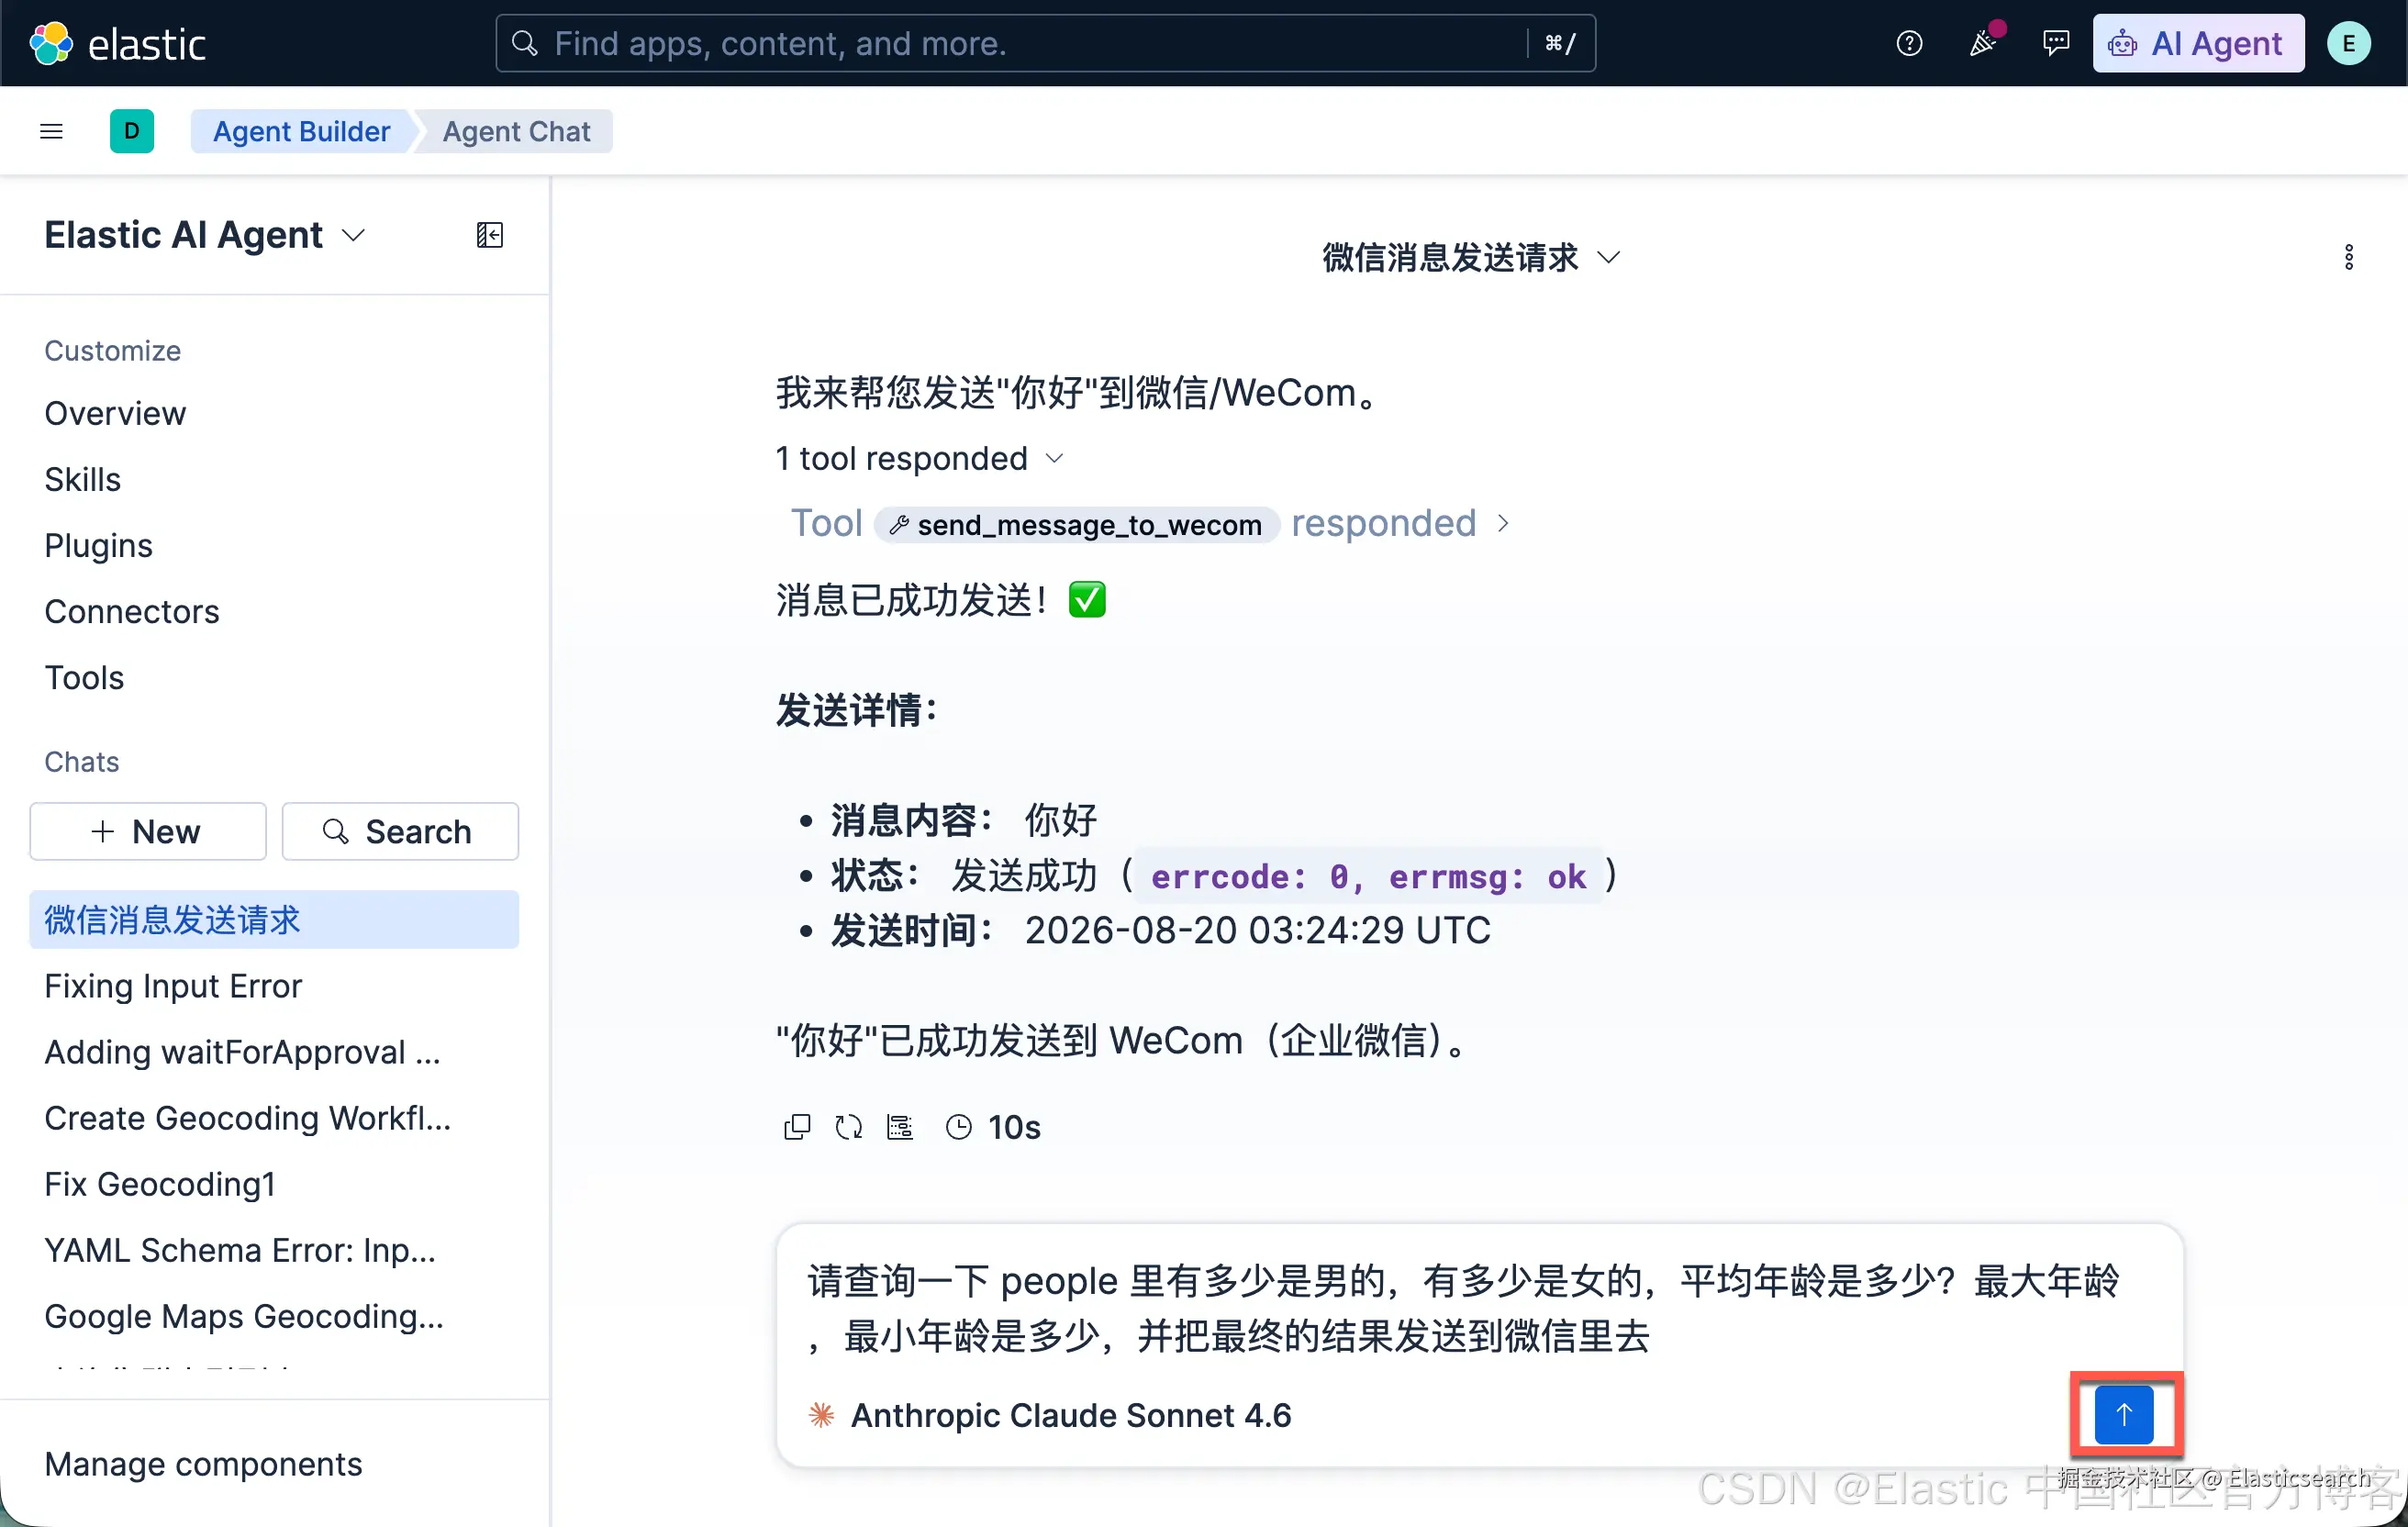Click the 消息已成功发送 success message

(940, 600)
